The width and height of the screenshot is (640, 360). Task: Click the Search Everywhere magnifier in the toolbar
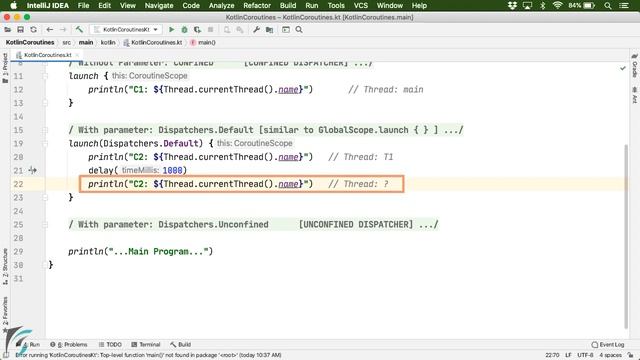(299, 29)
